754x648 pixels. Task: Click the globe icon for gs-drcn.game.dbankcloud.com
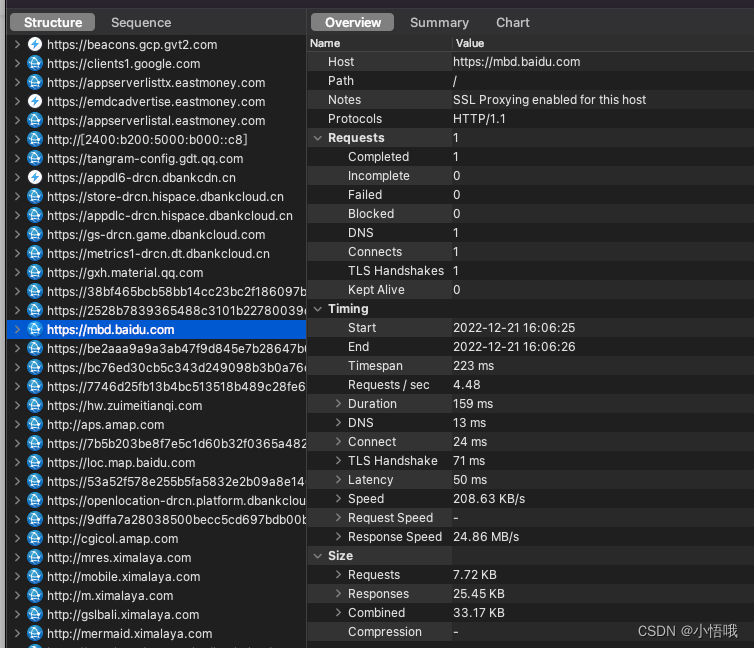pos(35,234)
